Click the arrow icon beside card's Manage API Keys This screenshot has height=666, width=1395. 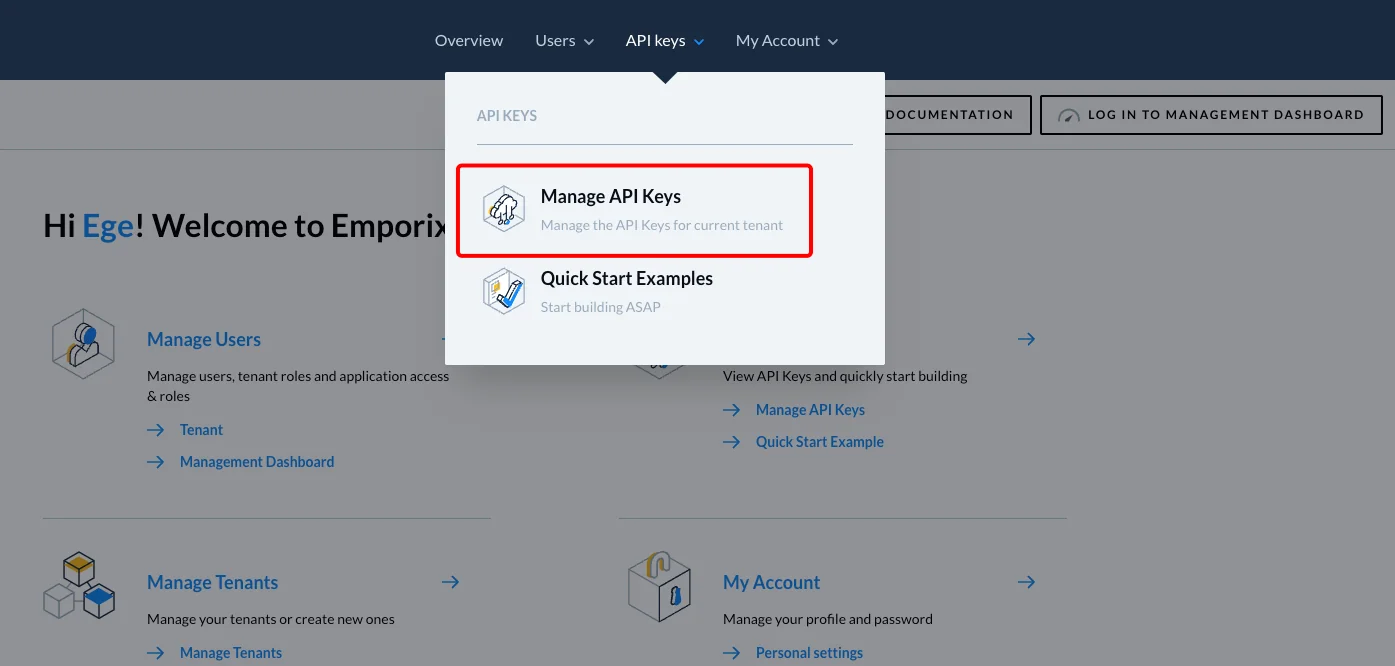click(732, 410)
